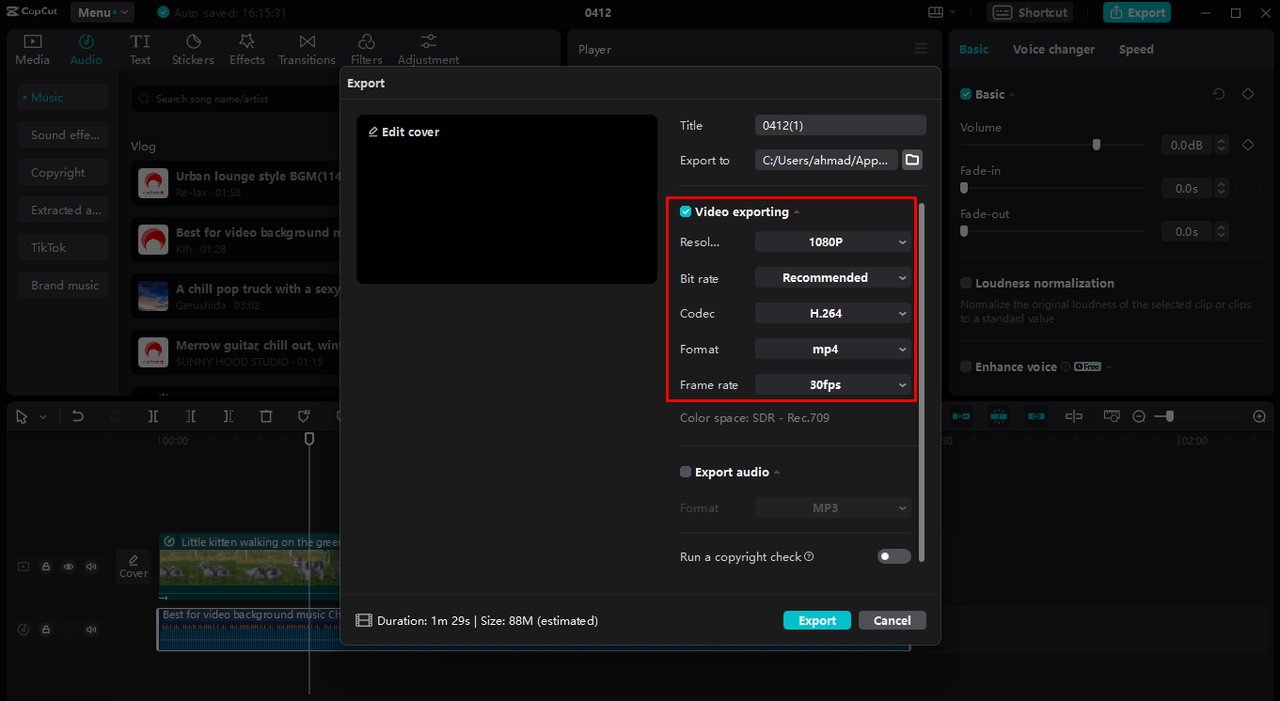Click the Fade-in slider handle

964,188
